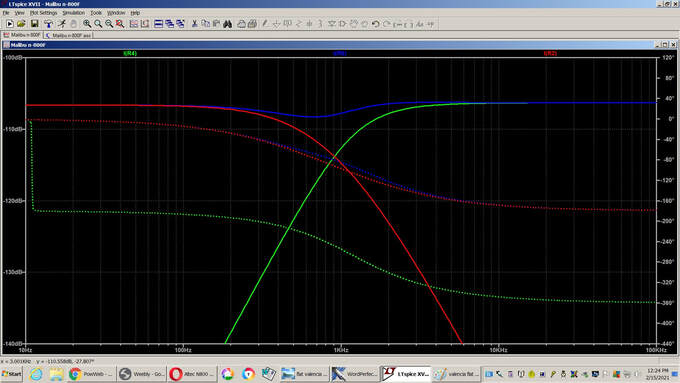Click the Find binoculars icon
This screenshot has width=680, height=383.
228,24
